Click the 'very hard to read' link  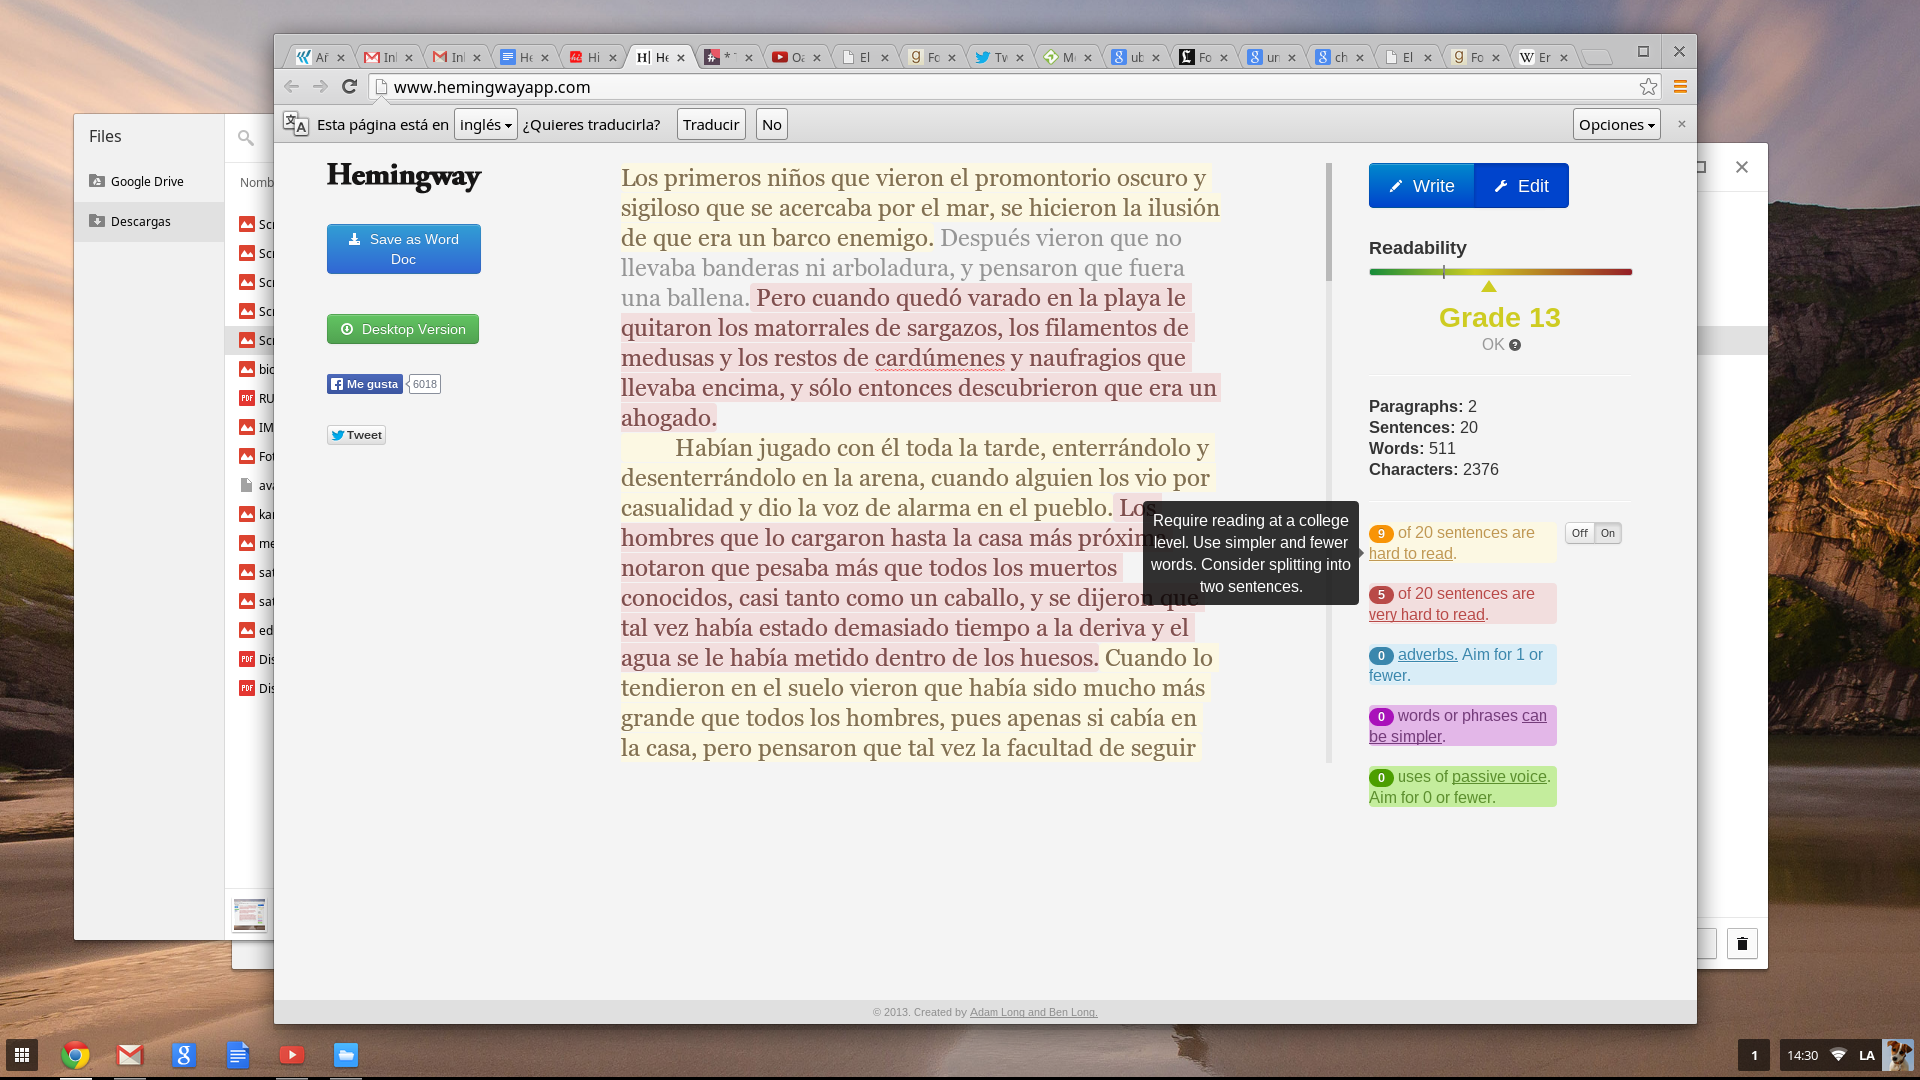click(1426, 615)
